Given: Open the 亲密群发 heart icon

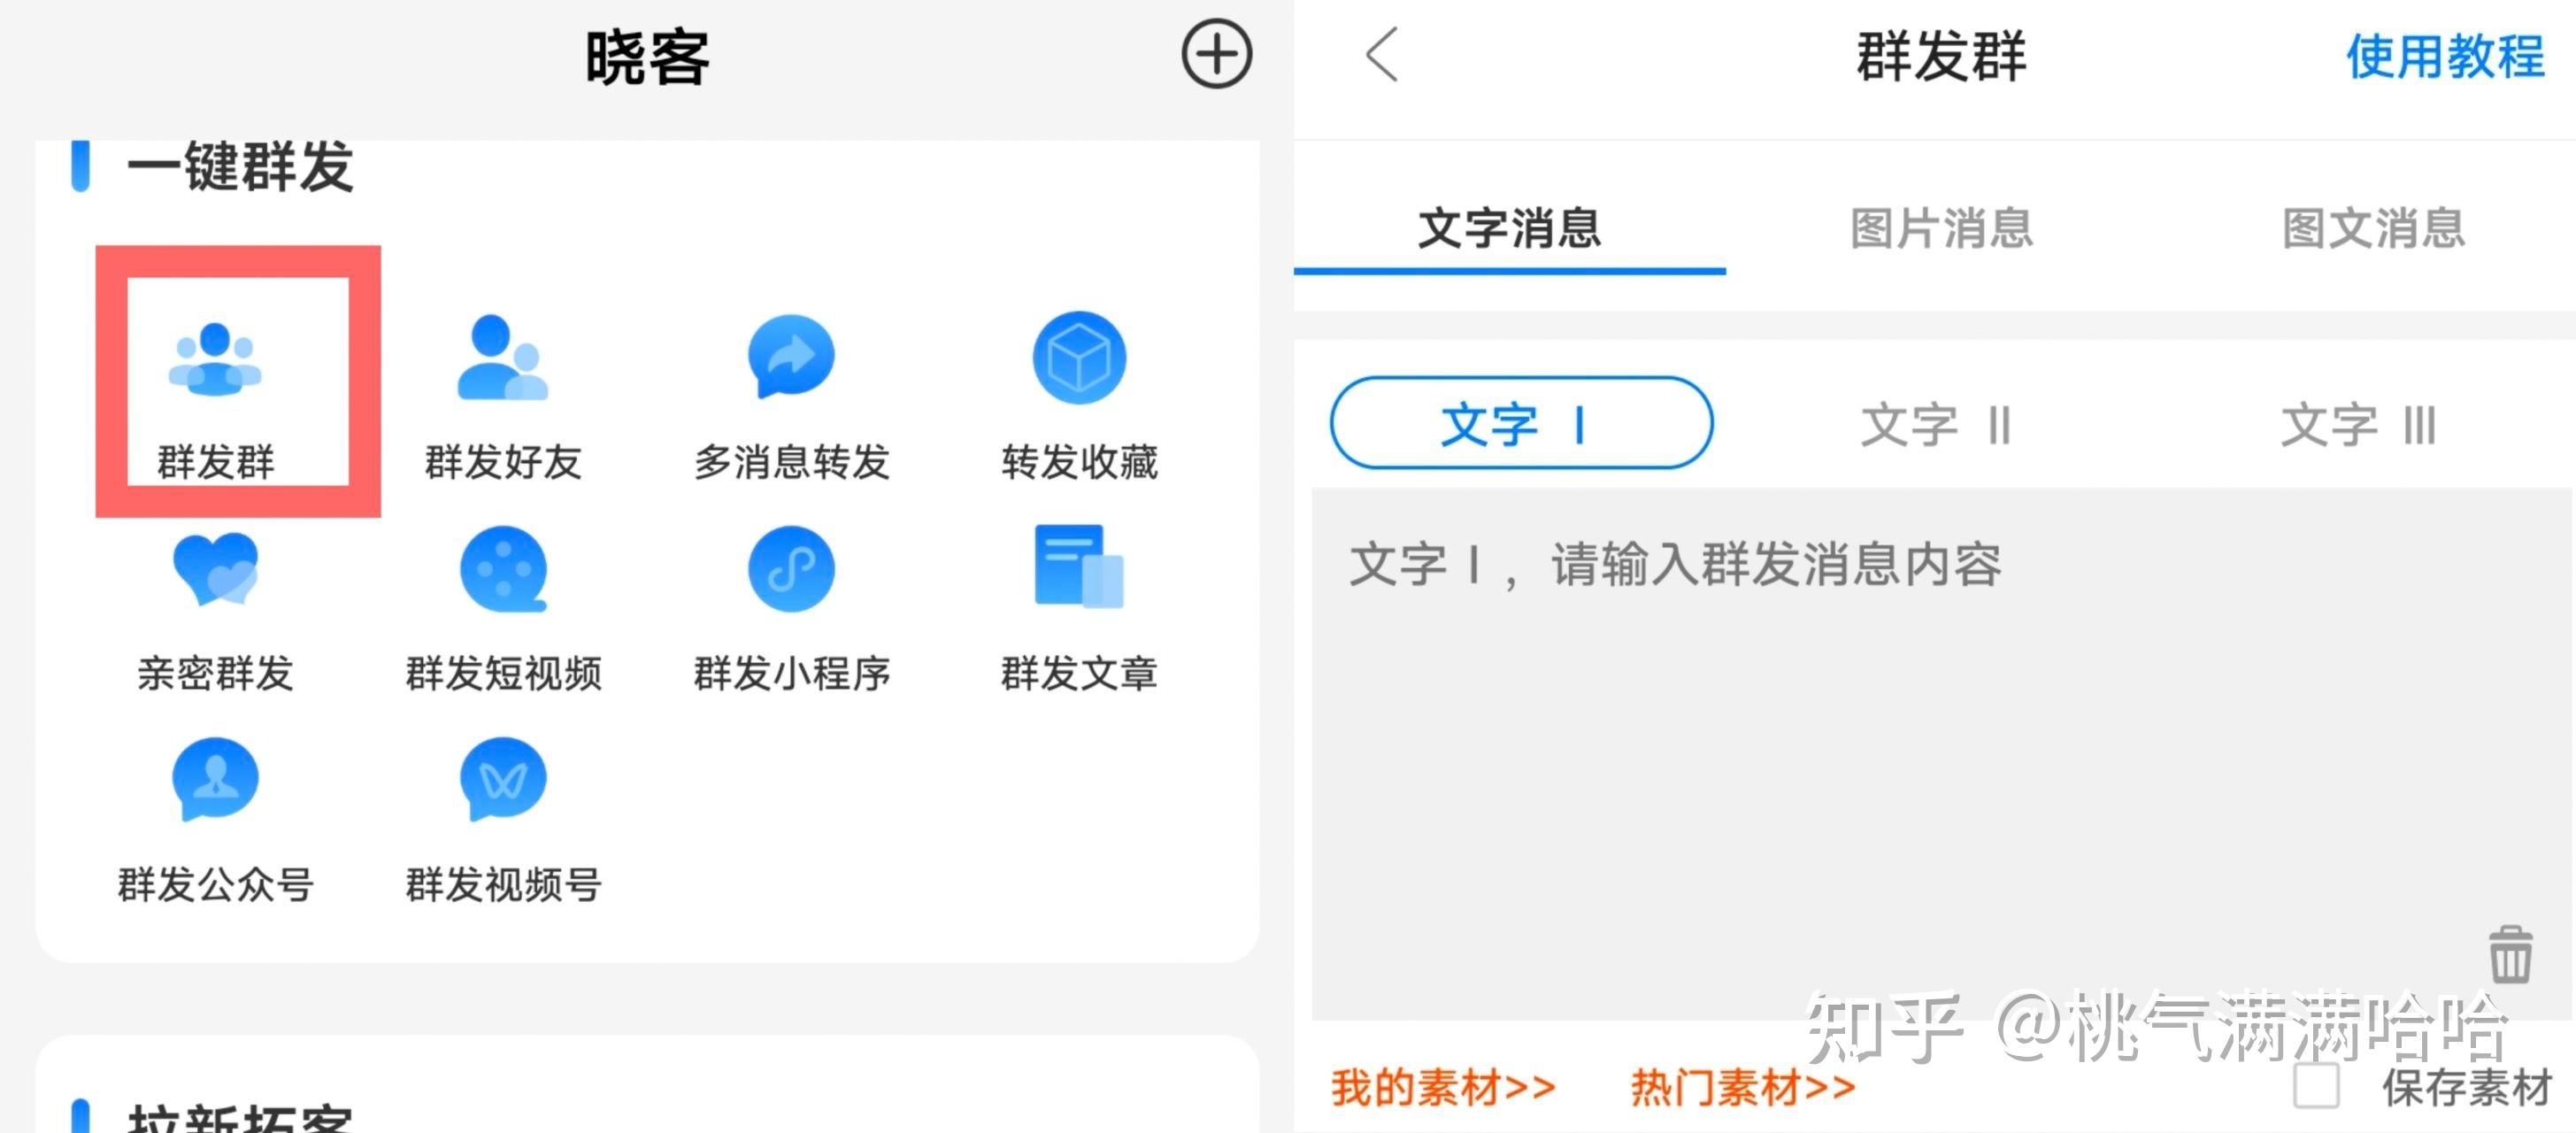Looking at the screenshot, I should [x=215, y=569].
